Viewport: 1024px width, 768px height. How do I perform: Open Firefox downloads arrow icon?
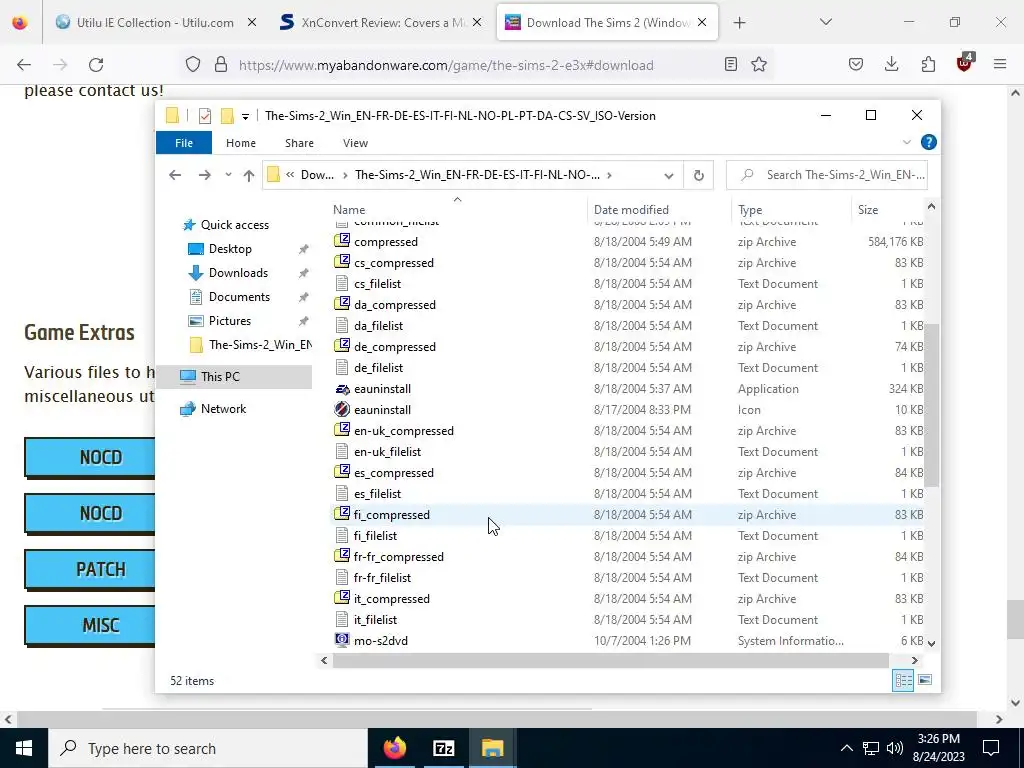pyautogui.click(x=891, y=65)
